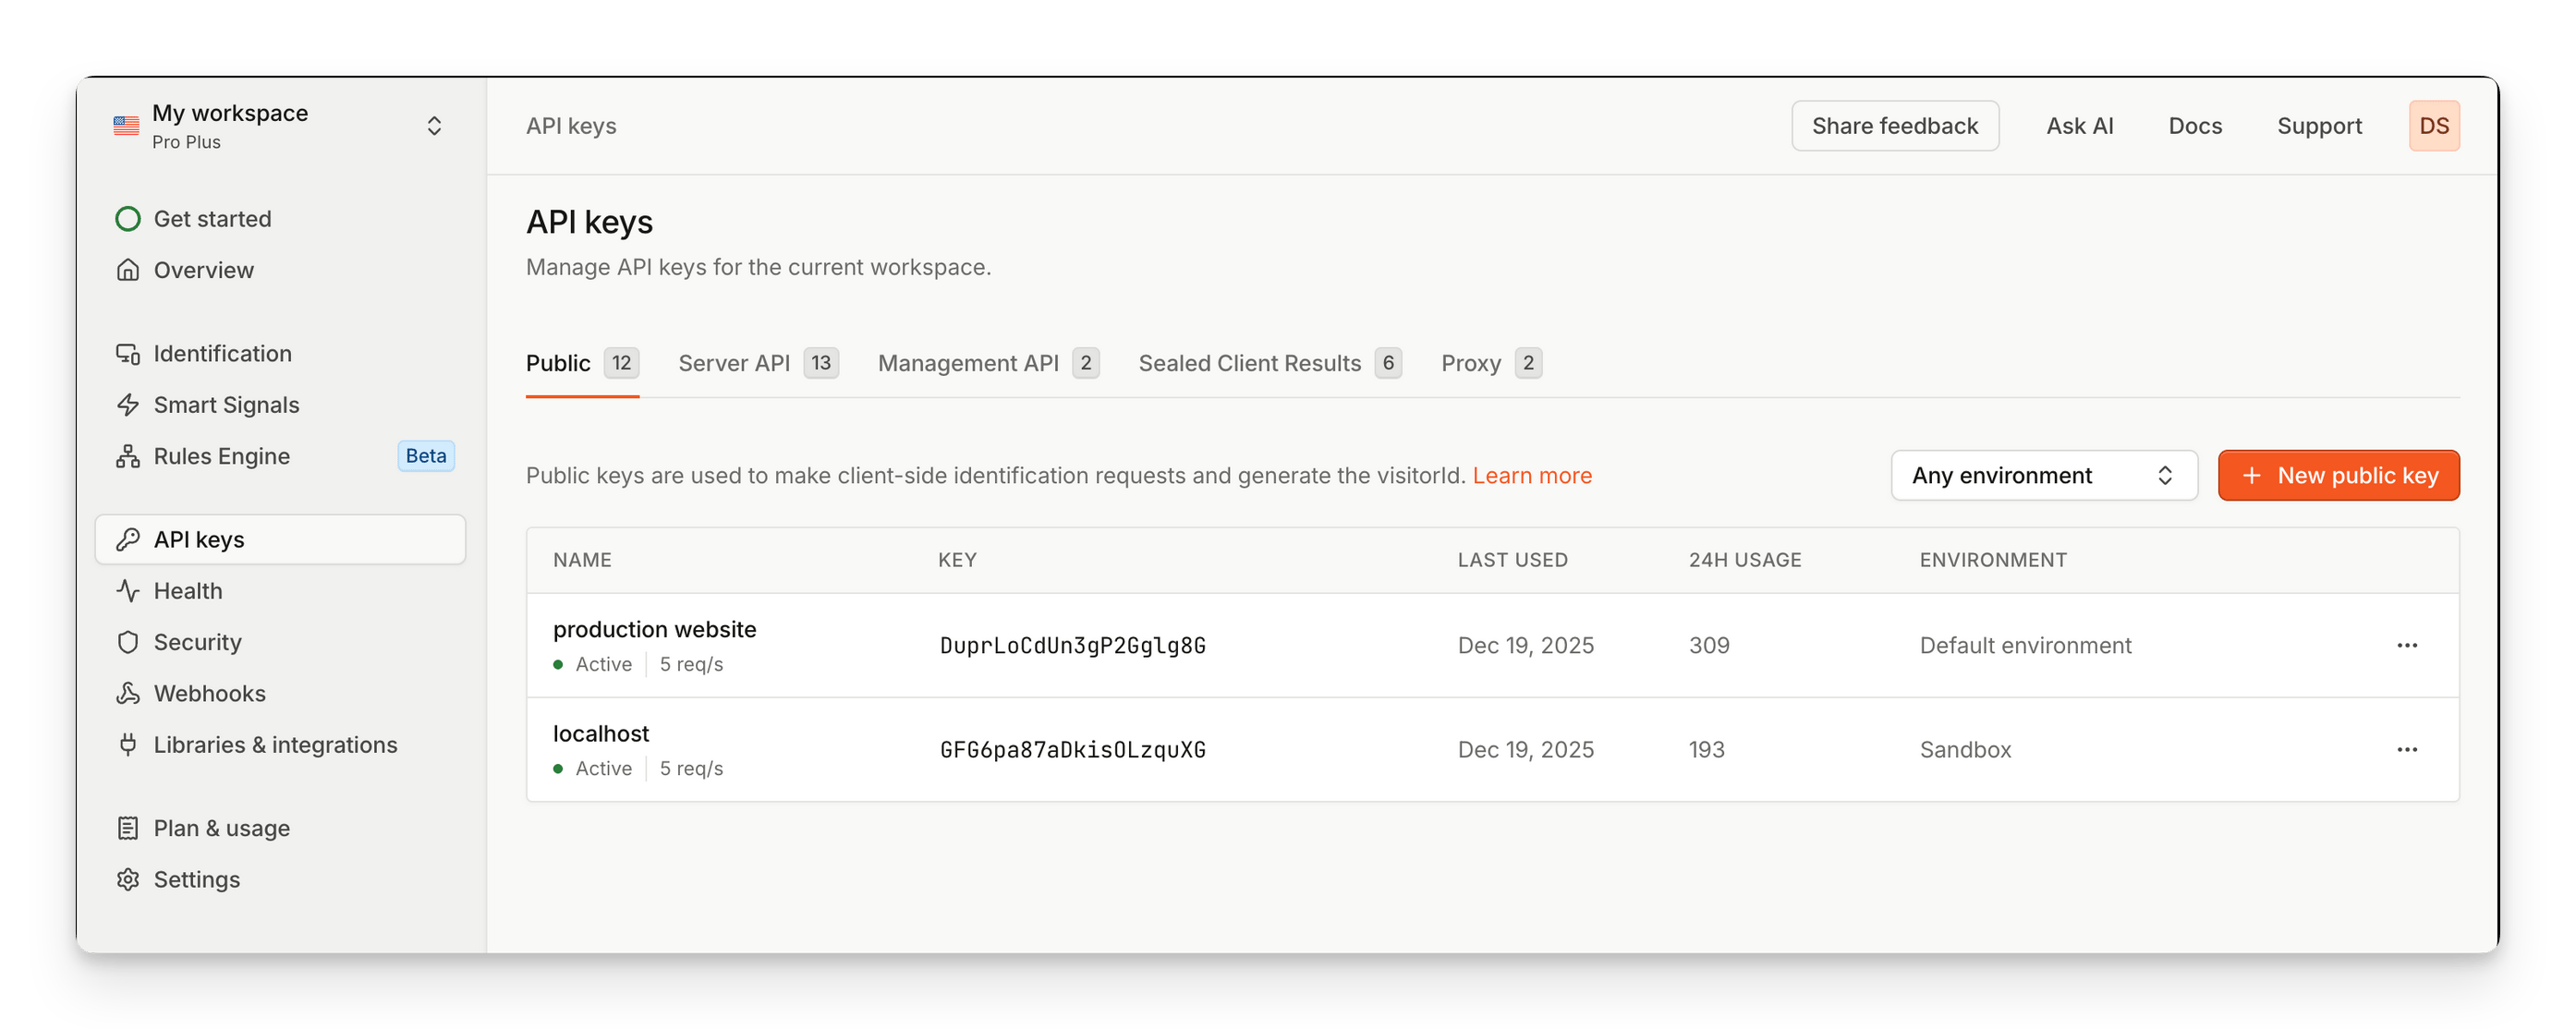Switch to the Server API tab
Screen dimensions: 2576x1029
(x=758, y=363)
